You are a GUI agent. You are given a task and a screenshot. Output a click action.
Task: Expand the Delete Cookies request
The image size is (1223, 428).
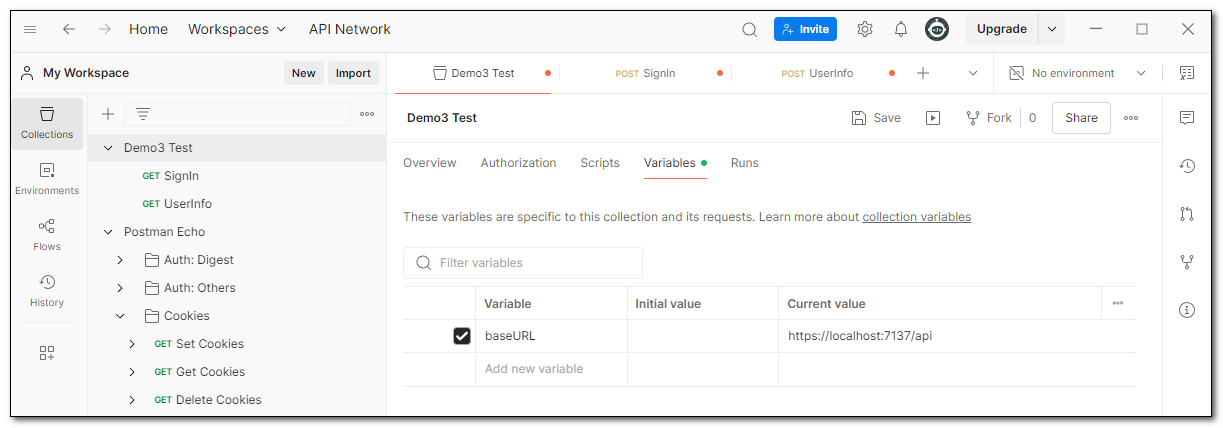point(132,400)
